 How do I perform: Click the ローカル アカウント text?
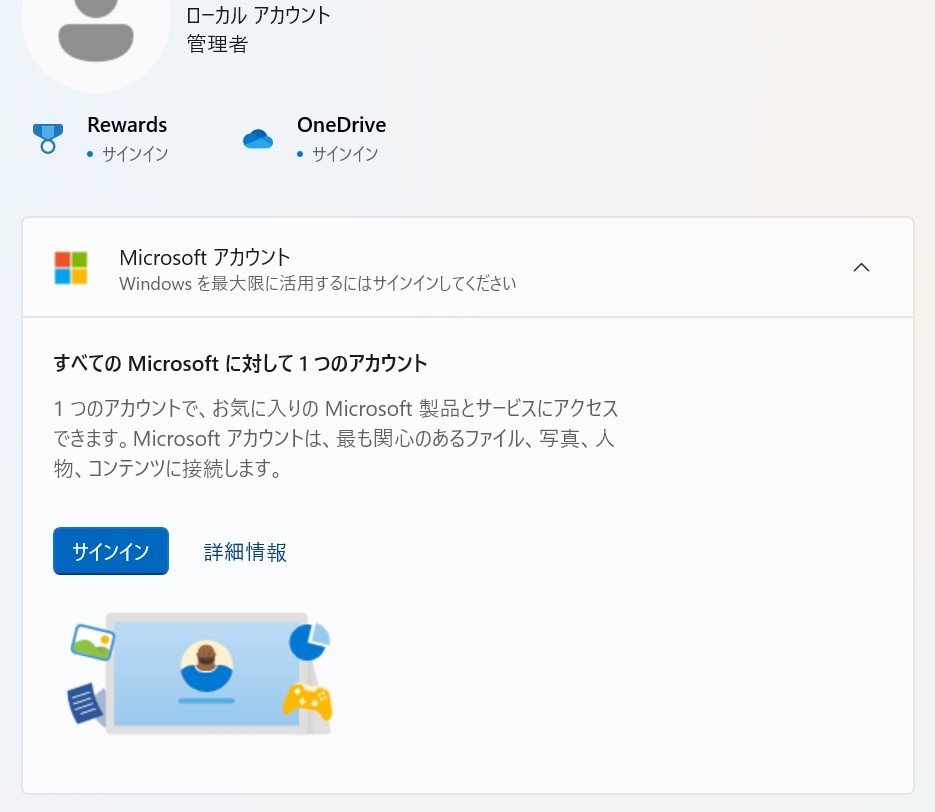(x=258, y=15)
